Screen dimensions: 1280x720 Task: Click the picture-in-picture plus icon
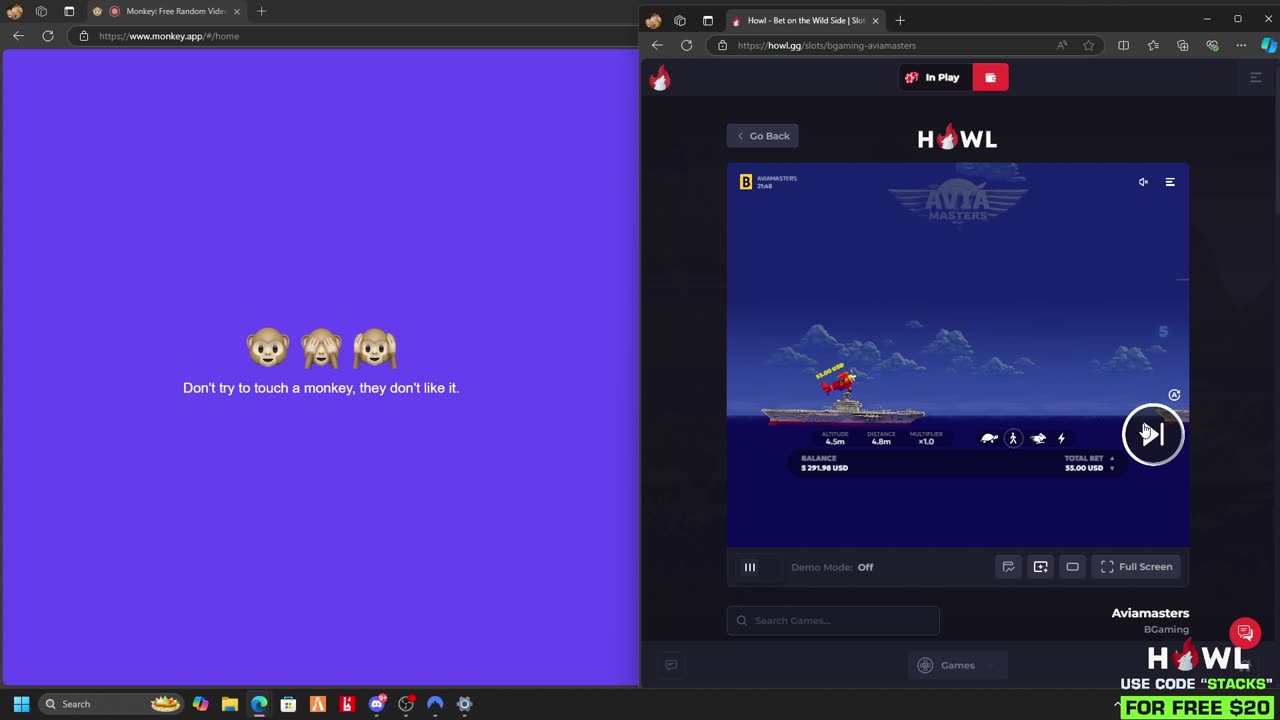[x=1040, y=567]
